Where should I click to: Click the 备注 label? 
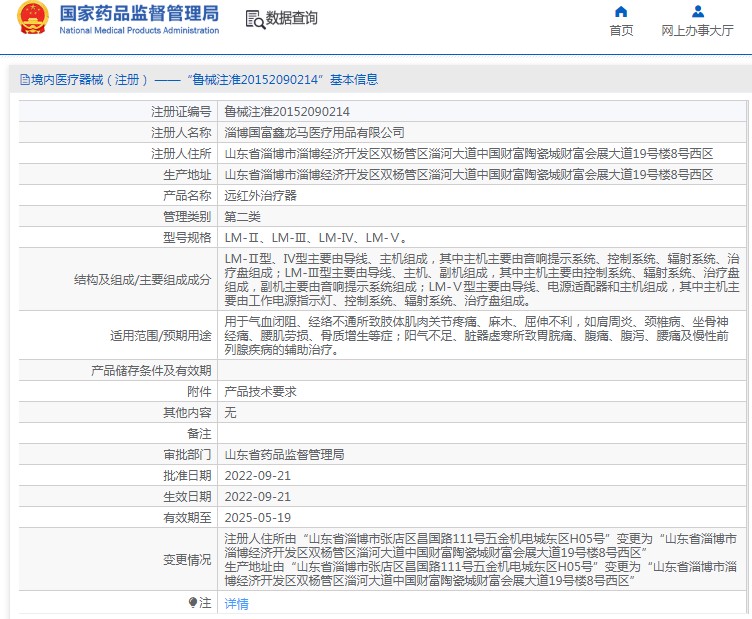click(x=199, y=434)
